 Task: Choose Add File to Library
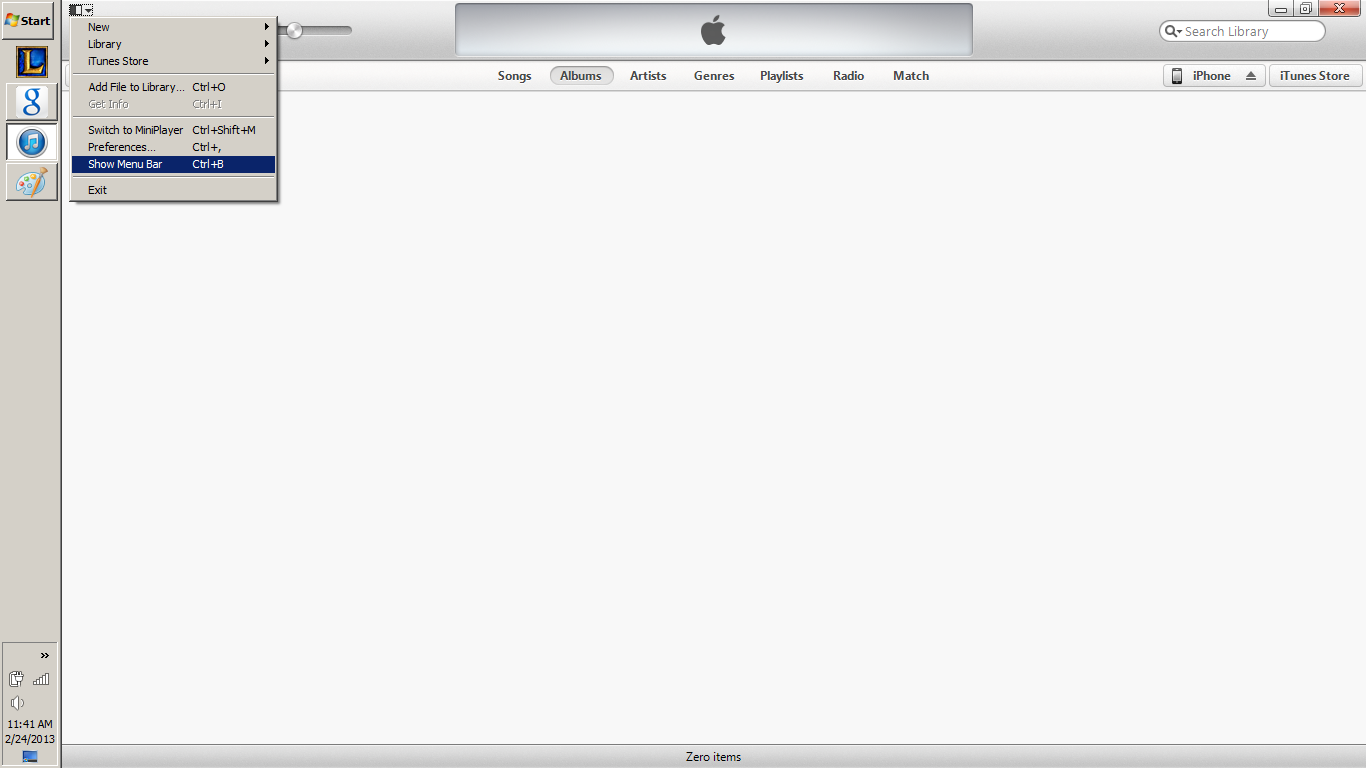pos(173,87)
